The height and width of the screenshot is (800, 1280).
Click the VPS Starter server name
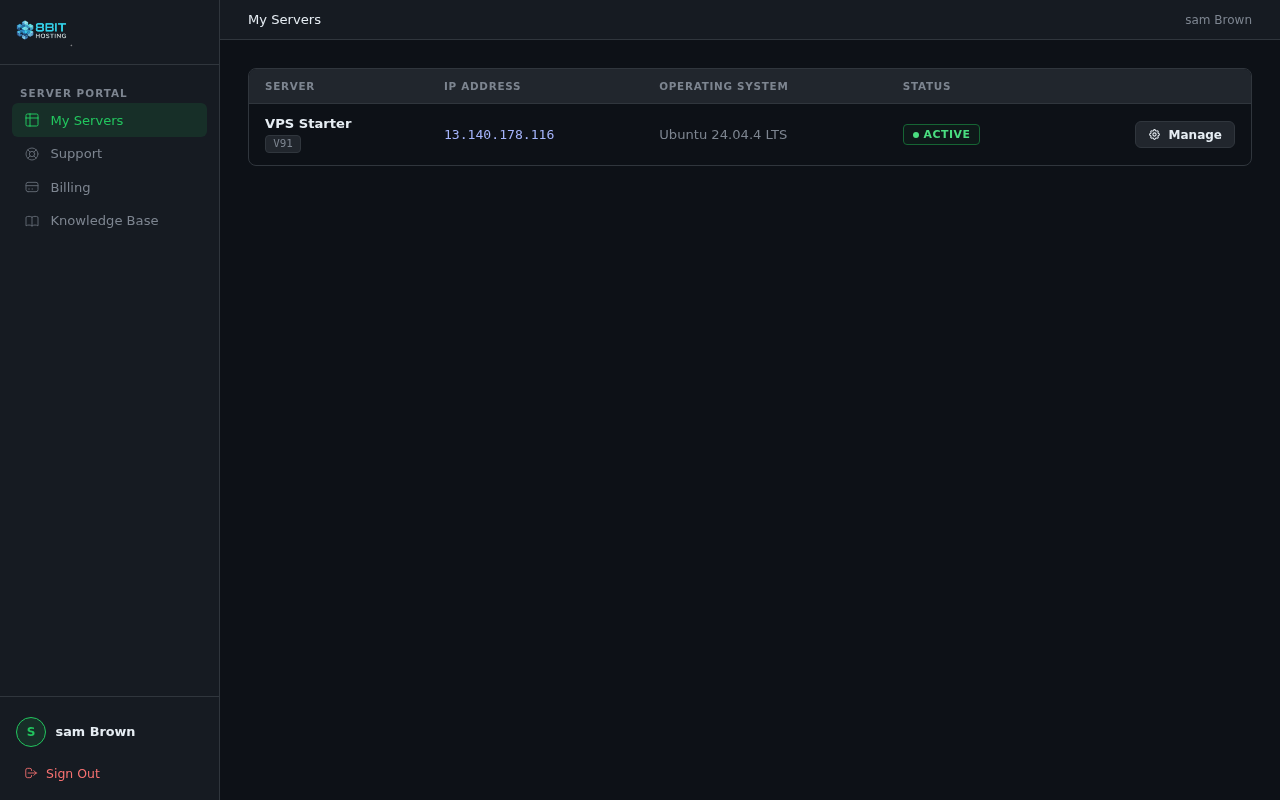308,124
